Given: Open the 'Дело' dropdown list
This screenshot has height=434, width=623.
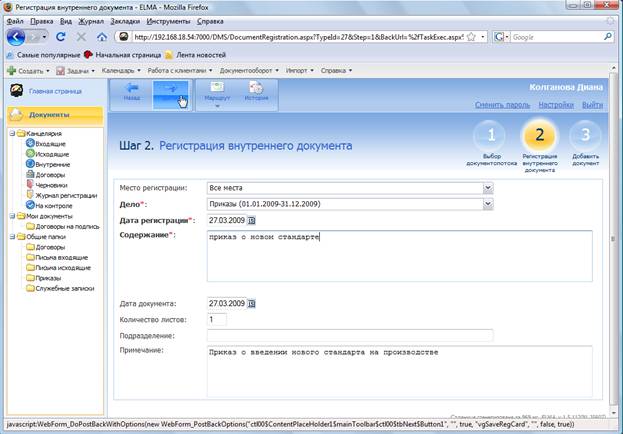Looking at the screenshot, I should 488,204.
